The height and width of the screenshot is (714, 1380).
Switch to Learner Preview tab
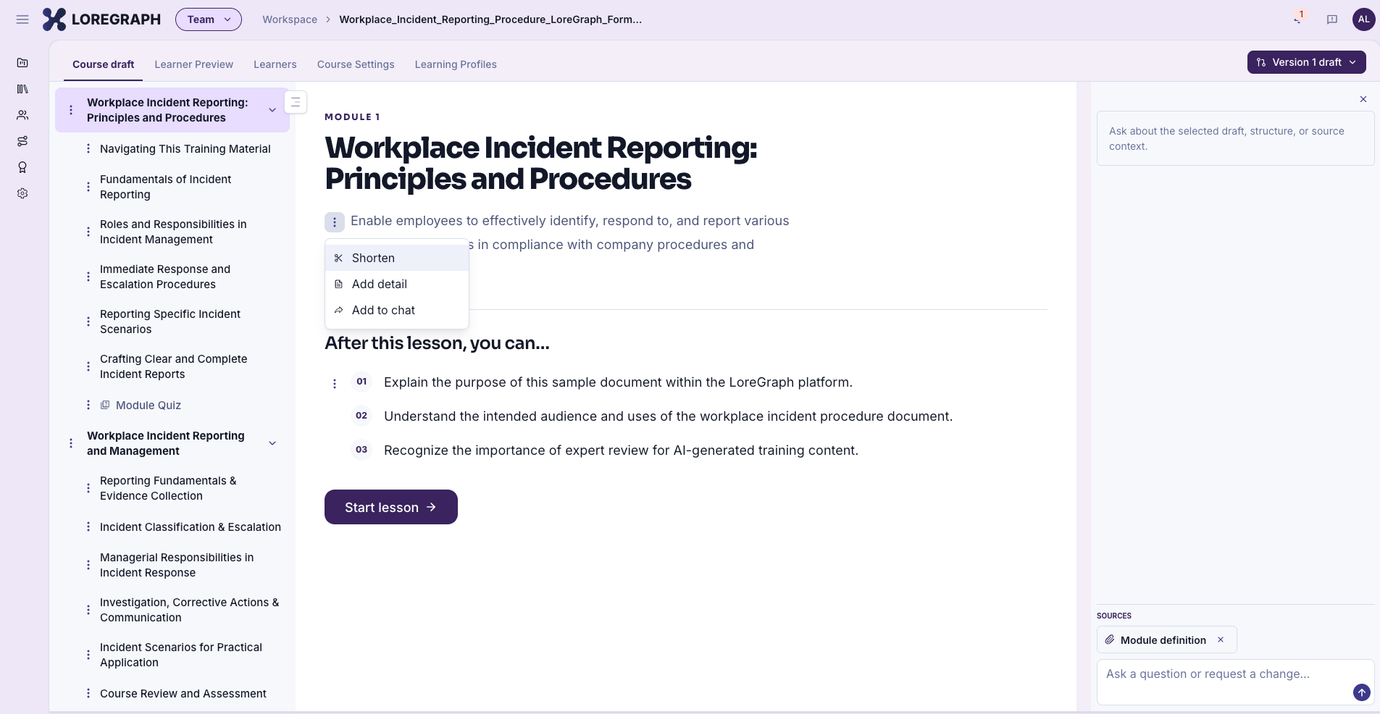click(194, 64)
